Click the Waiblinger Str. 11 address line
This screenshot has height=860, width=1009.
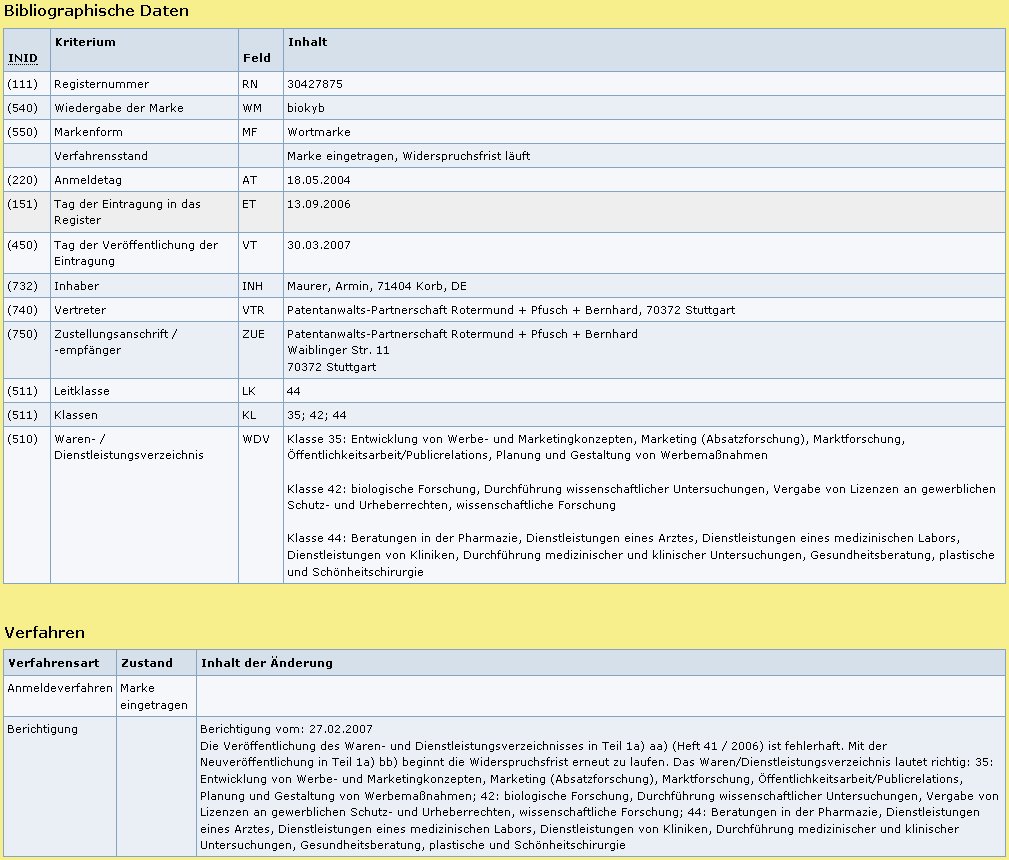[x=338, y=351]
